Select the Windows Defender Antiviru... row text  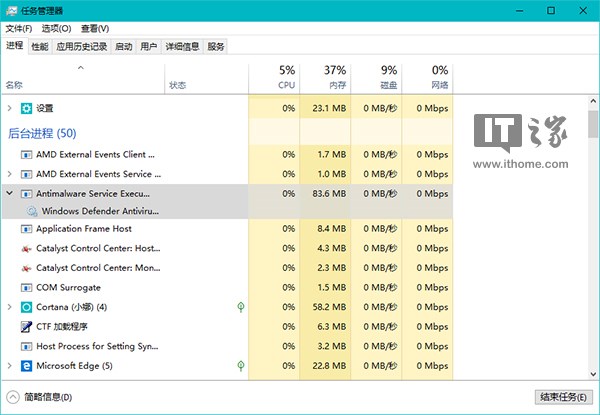point(100,211)
